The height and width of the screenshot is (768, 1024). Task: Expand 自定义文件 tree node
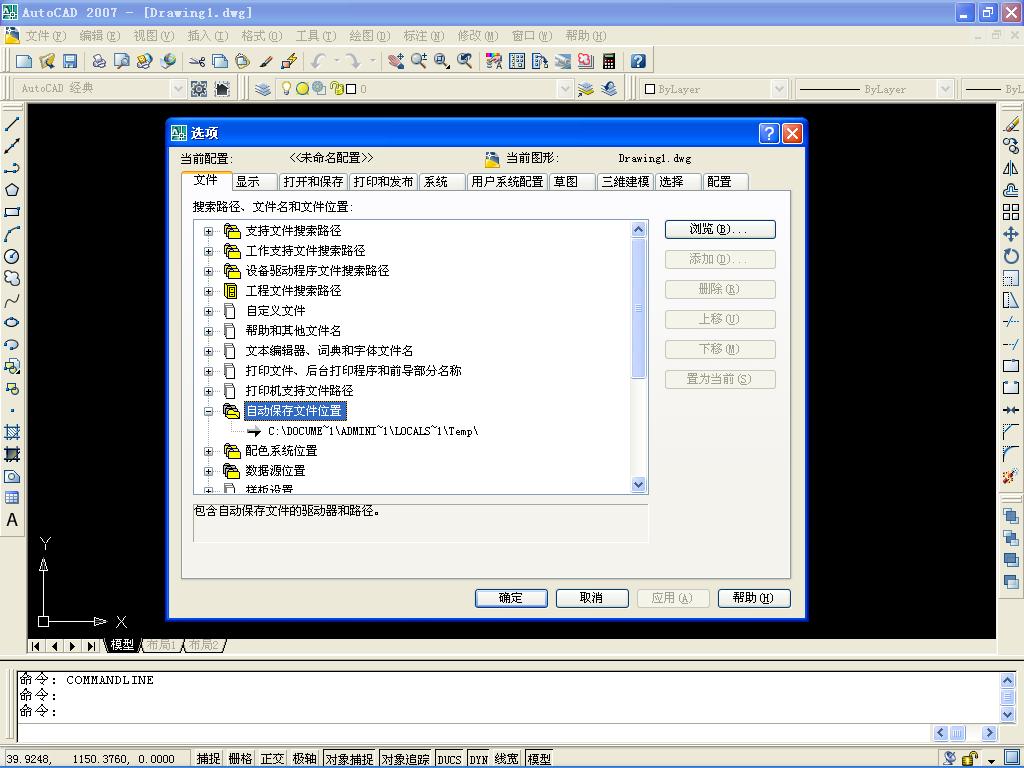pos(208,312)
